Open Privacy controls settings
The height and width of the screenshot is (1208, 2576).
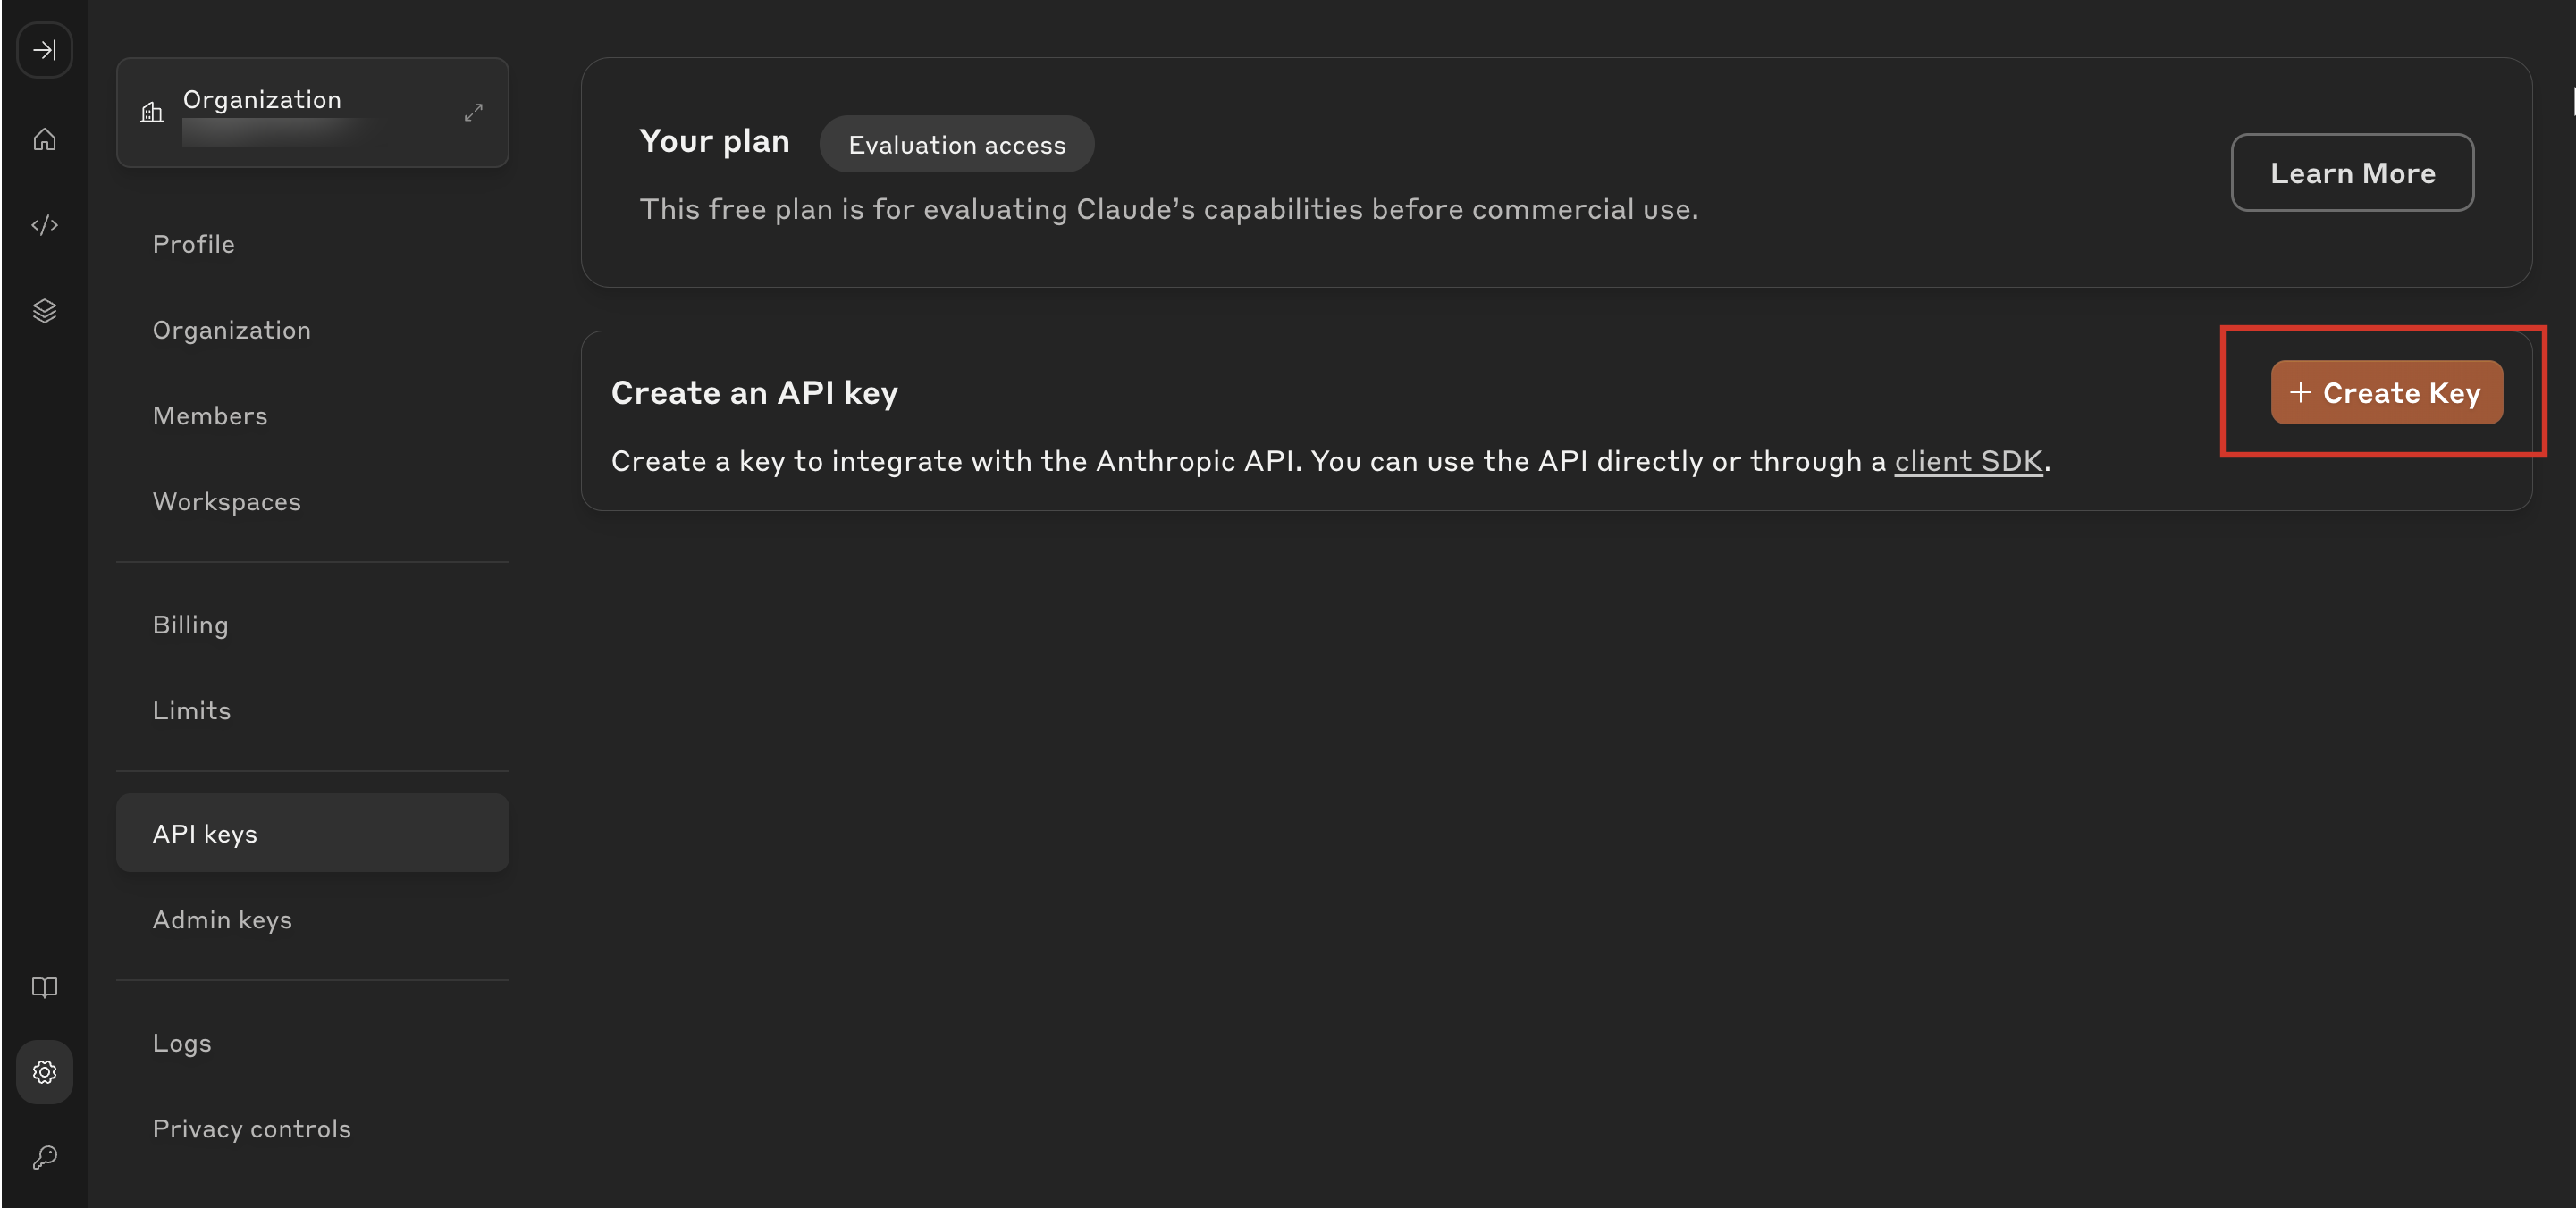point(251,1129)
